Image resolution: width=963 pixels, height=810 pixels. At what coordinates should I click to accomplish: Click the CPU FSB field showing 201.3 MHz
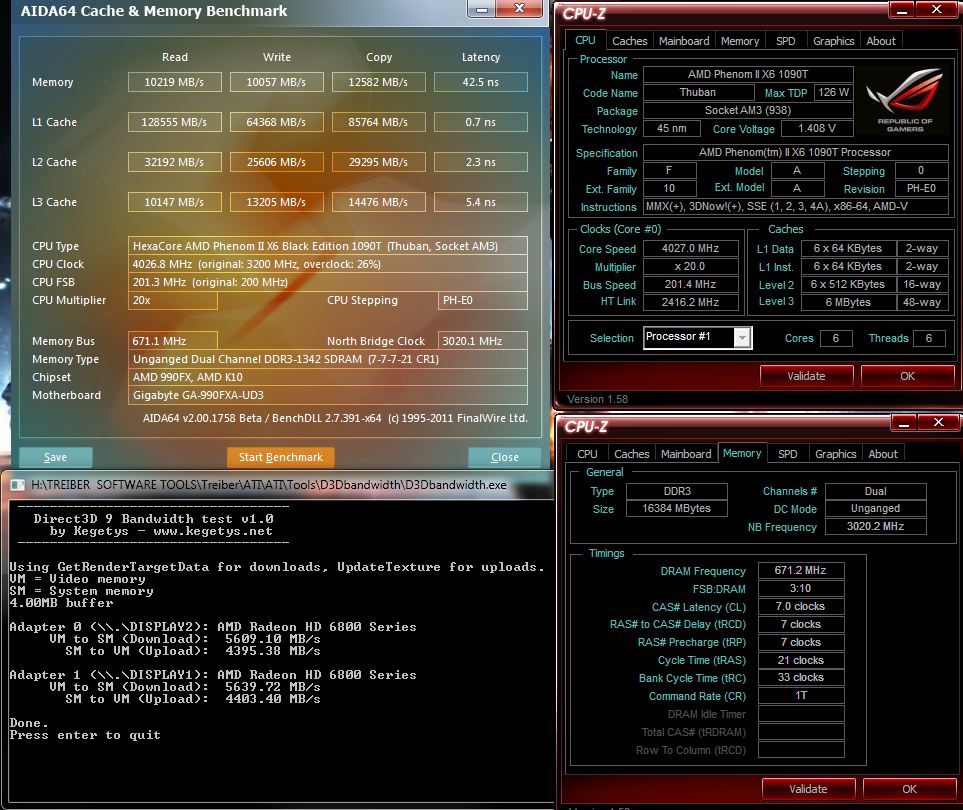tap(327, 282)
